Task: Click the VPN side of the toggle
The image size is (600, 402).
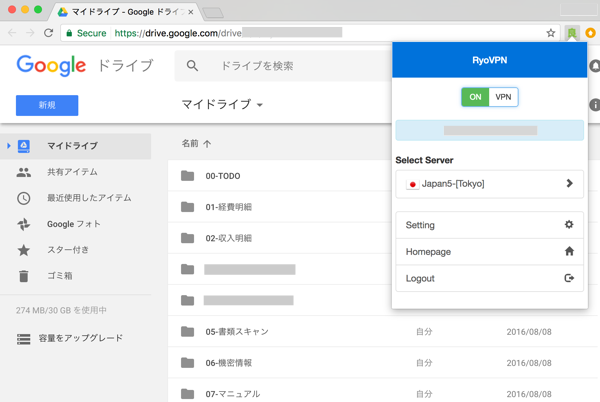Action: pyautogui.click(x=504, y=97)
